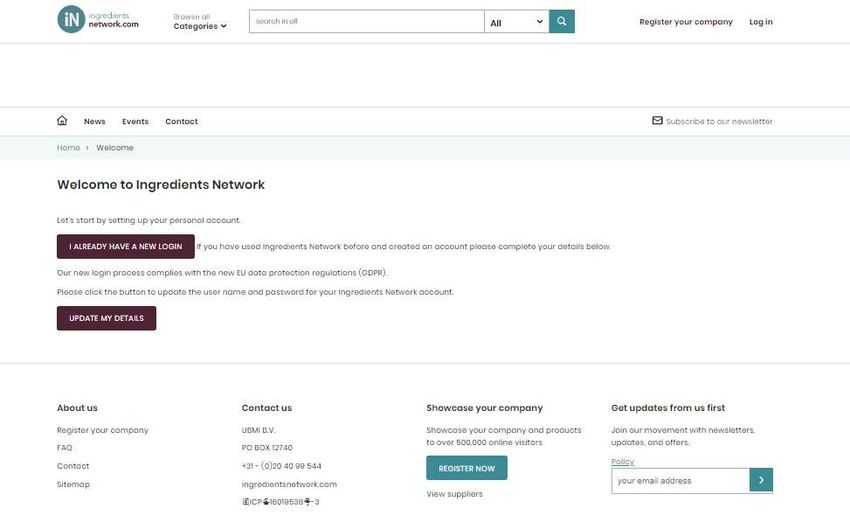Open the home icon in navigation bar

62,120
